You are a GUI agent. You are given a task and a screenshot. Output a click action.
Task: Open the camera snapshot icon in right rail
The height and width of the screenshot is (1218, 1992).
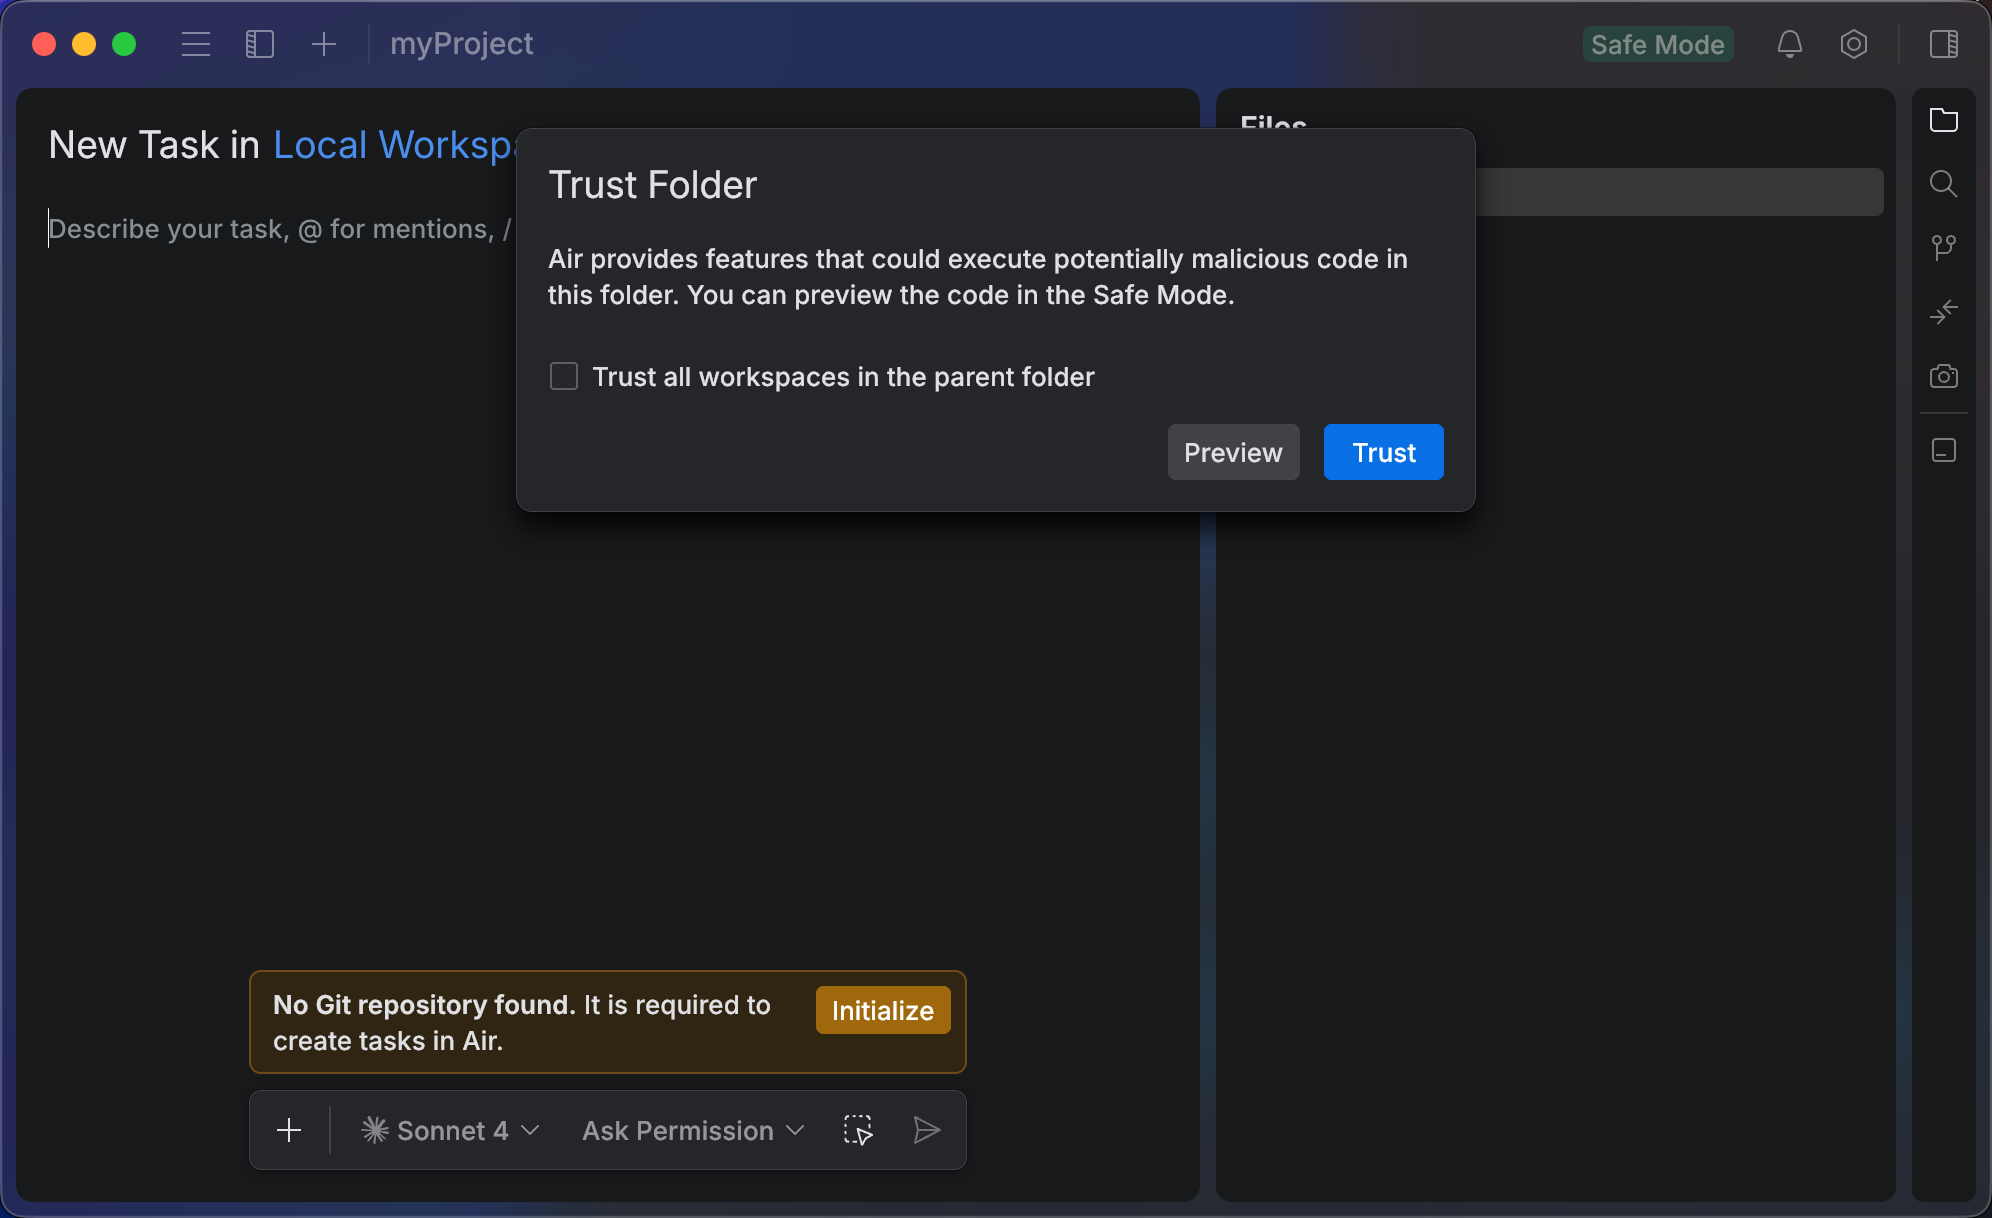(1944, 376)
